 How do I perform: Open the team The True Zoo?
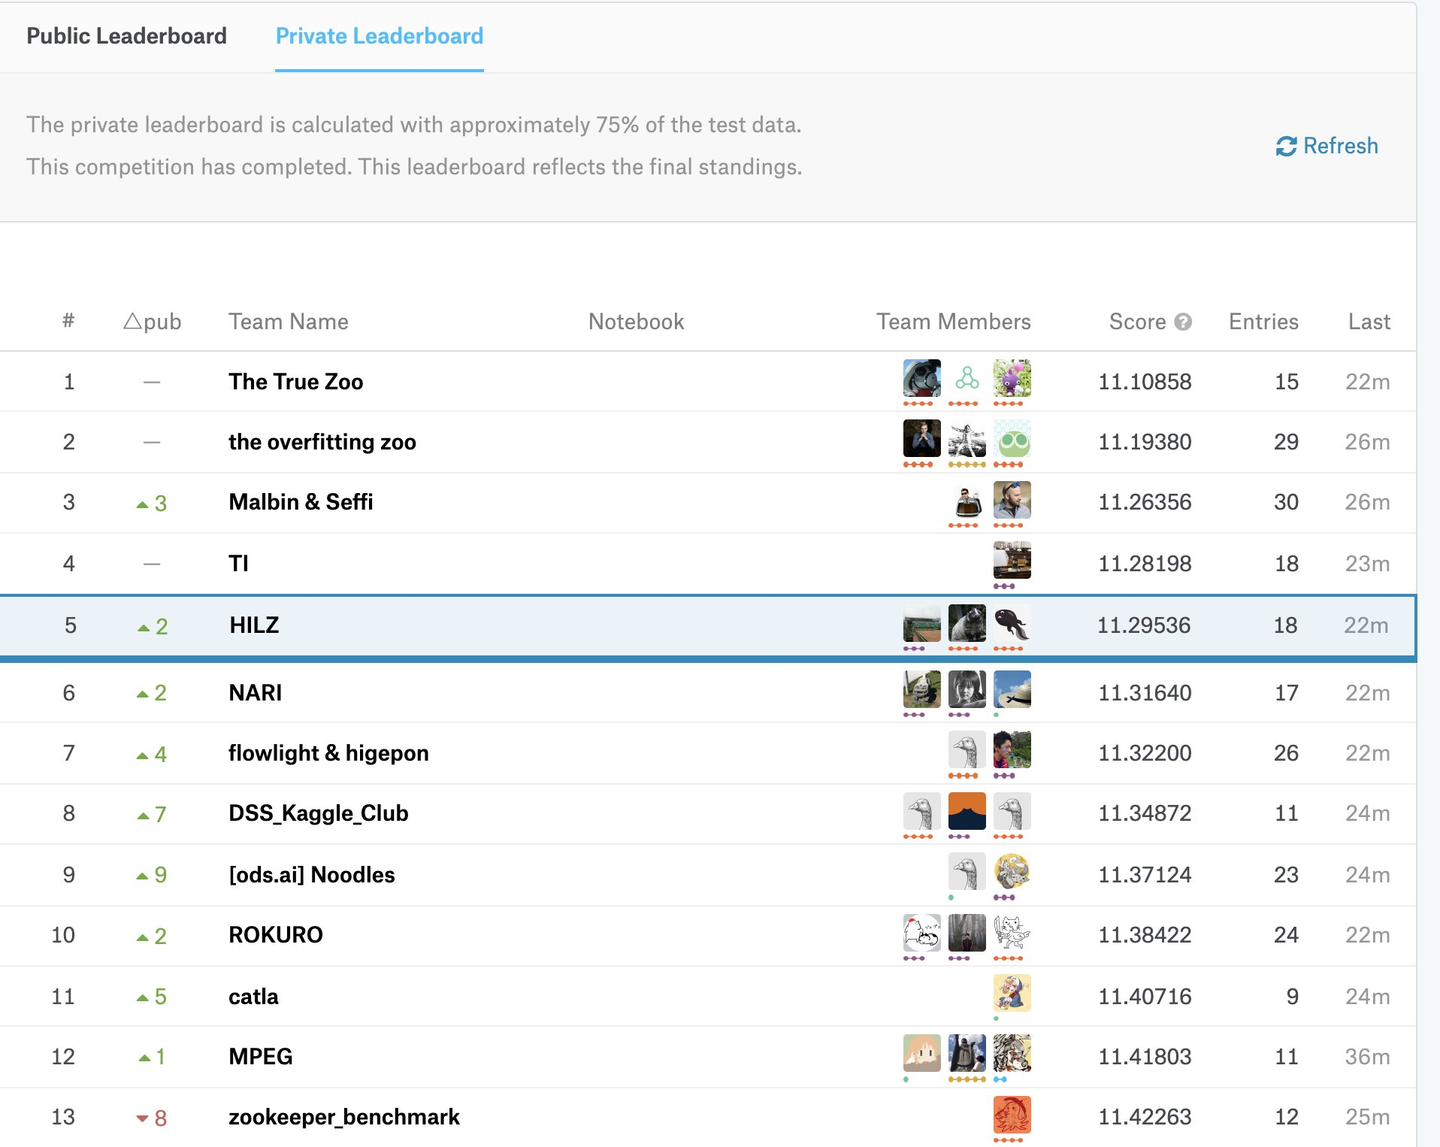296,382
